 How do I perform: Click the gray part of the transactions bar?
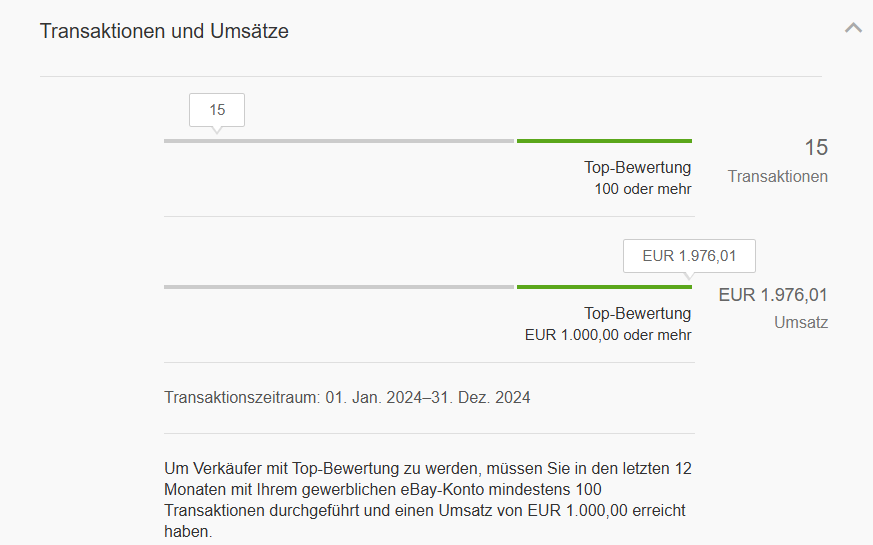pyautogui.click(x=338, y=141)
